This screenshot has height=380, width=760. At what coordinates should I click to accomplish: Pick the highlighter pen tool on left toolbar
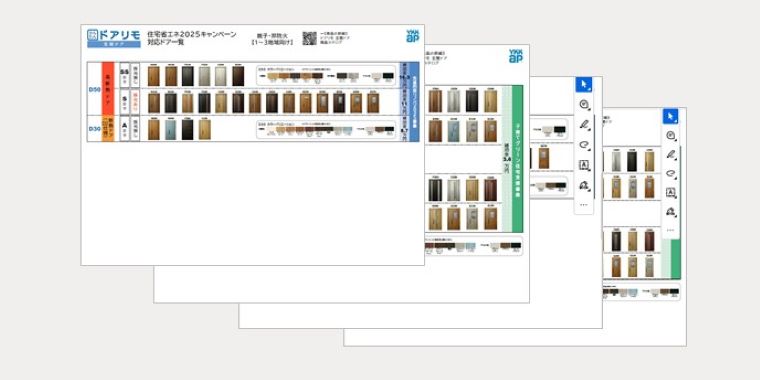[x=584, y=125]
